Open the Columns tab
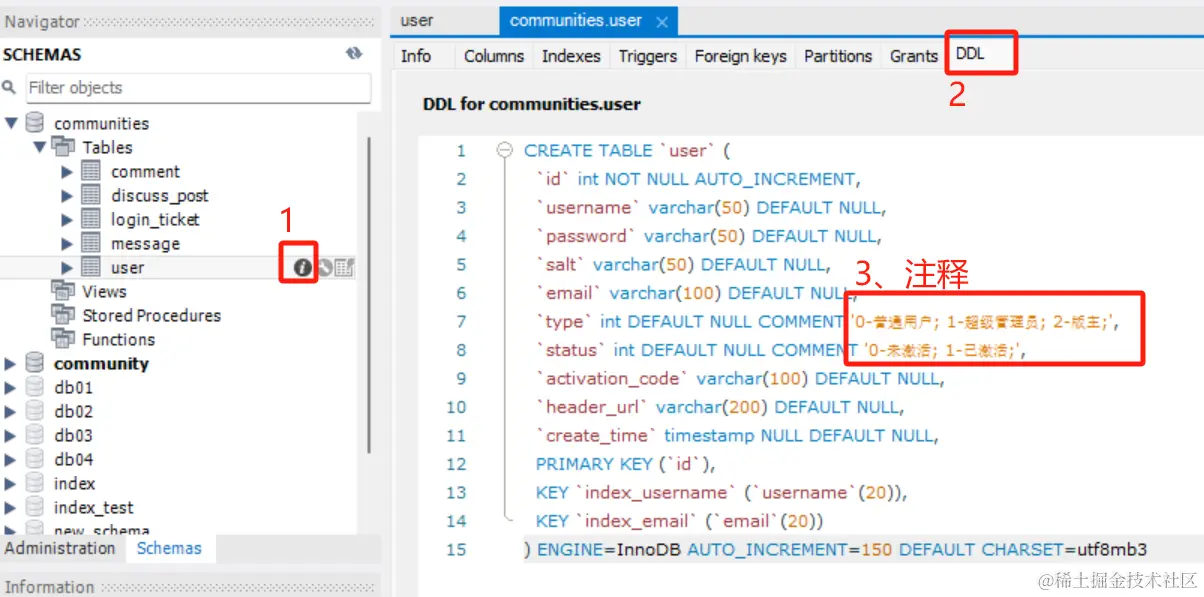 [494, 56]
